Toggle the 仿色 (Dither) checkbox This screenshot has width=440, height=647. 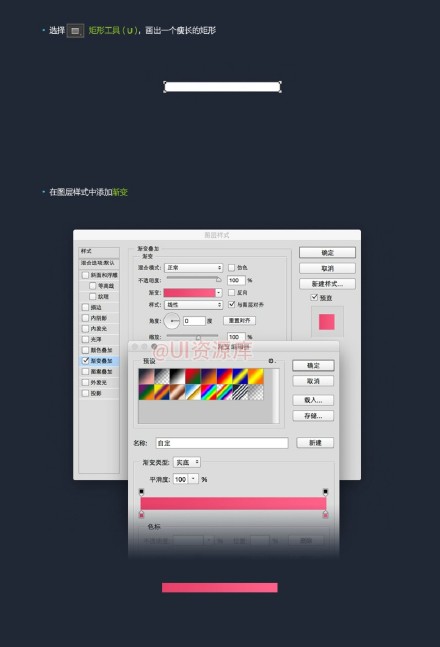click(x=232, y=268)
